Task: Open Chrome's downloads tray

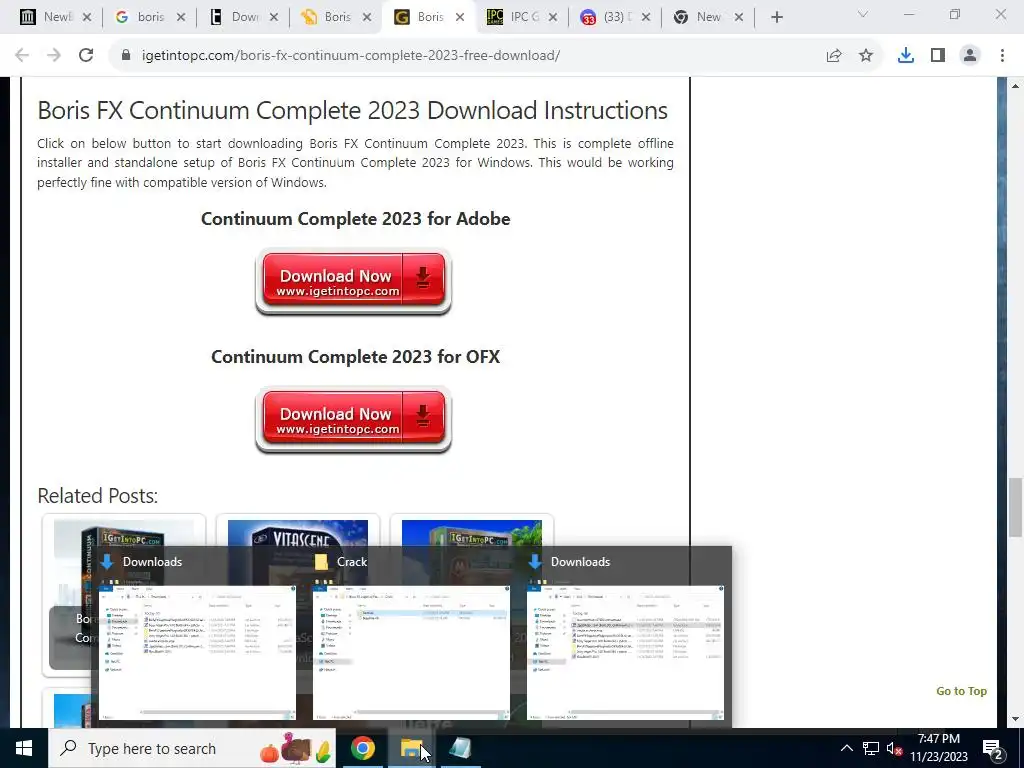Action: point(906,56)
